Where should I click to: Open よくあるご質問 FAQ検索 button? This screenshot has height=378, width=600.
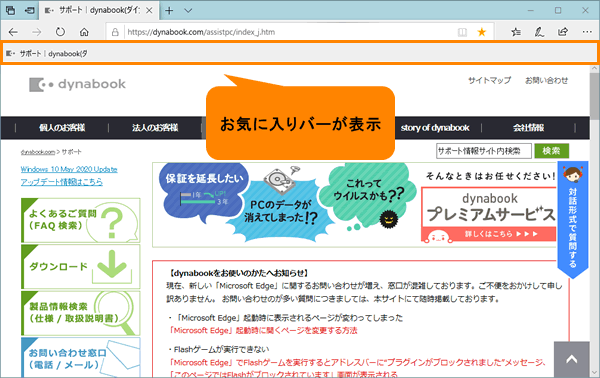tap(80, 220)
